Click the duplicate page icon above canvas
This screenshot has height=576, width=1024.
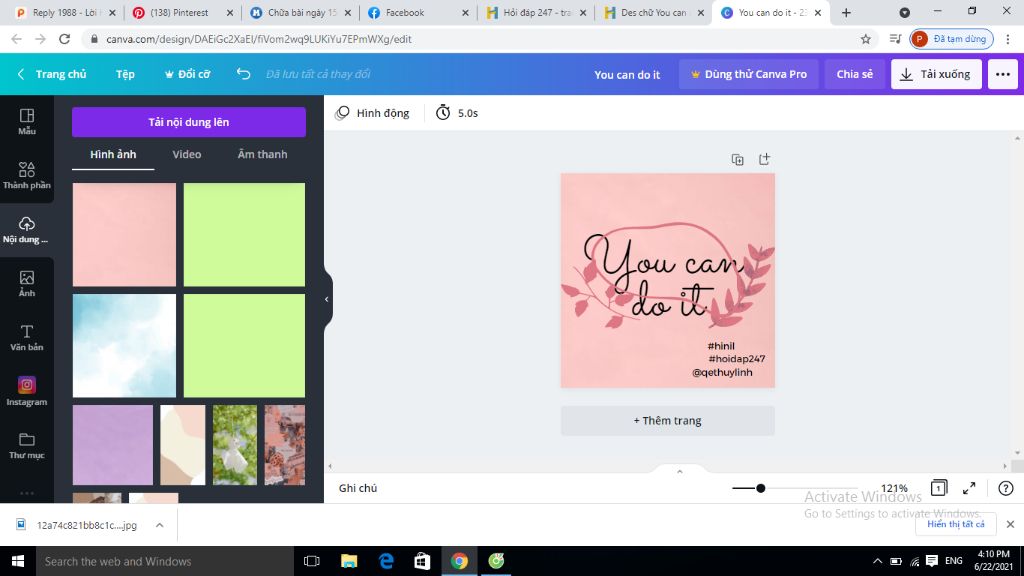click(737, 159)
